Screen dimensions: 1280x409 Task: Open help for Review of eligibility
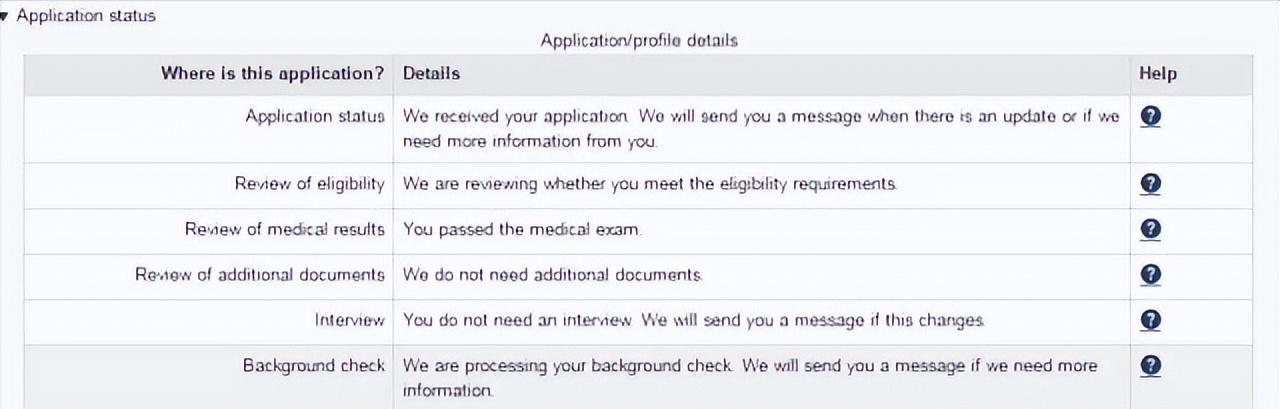click(1150, 184)
